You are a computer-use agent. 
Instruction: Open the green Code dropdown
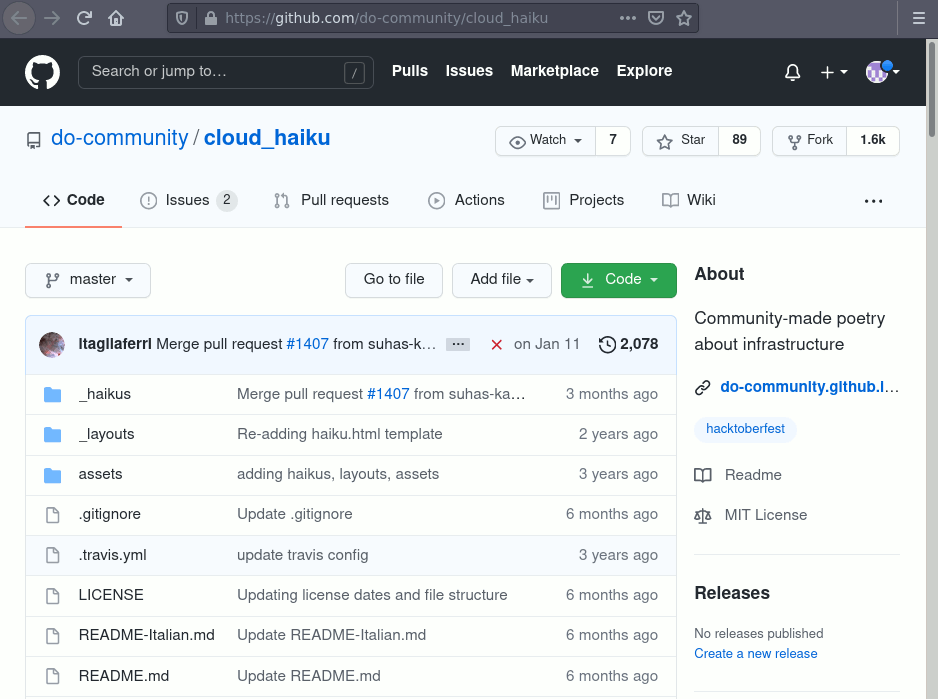click(619, 280)
